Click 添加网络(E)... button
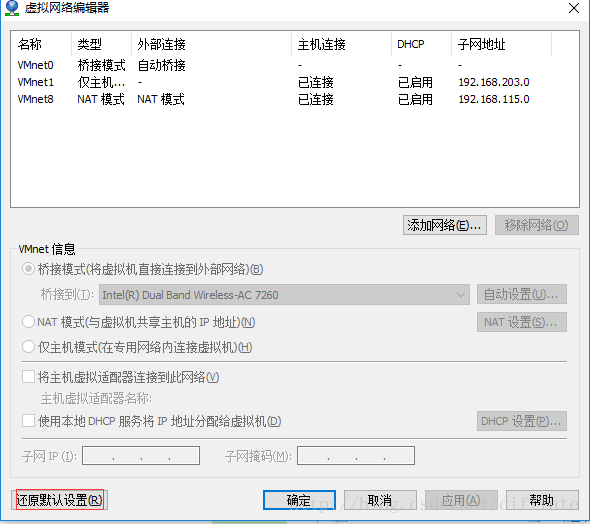The image size is (590, 524). pyautogui.click(x=445, y=225)
